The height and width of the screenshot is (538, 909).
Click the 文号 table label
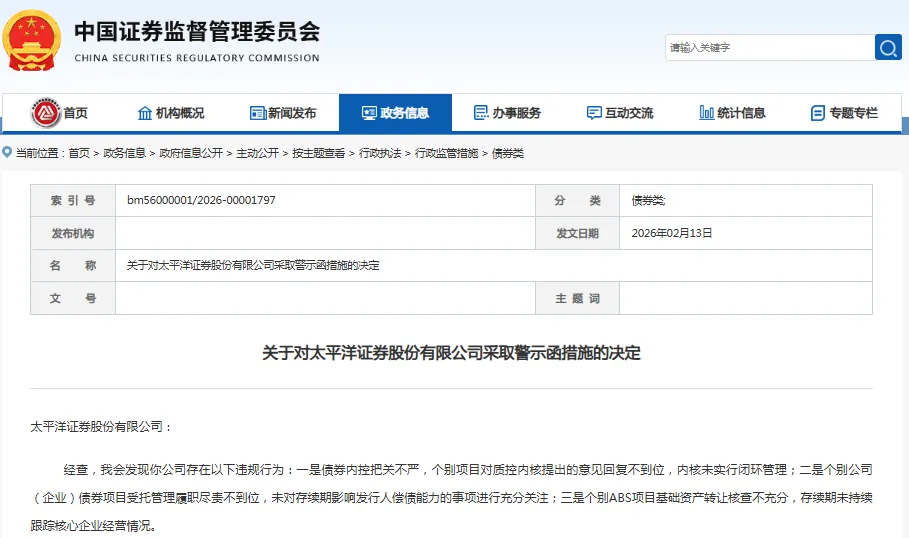72,298
